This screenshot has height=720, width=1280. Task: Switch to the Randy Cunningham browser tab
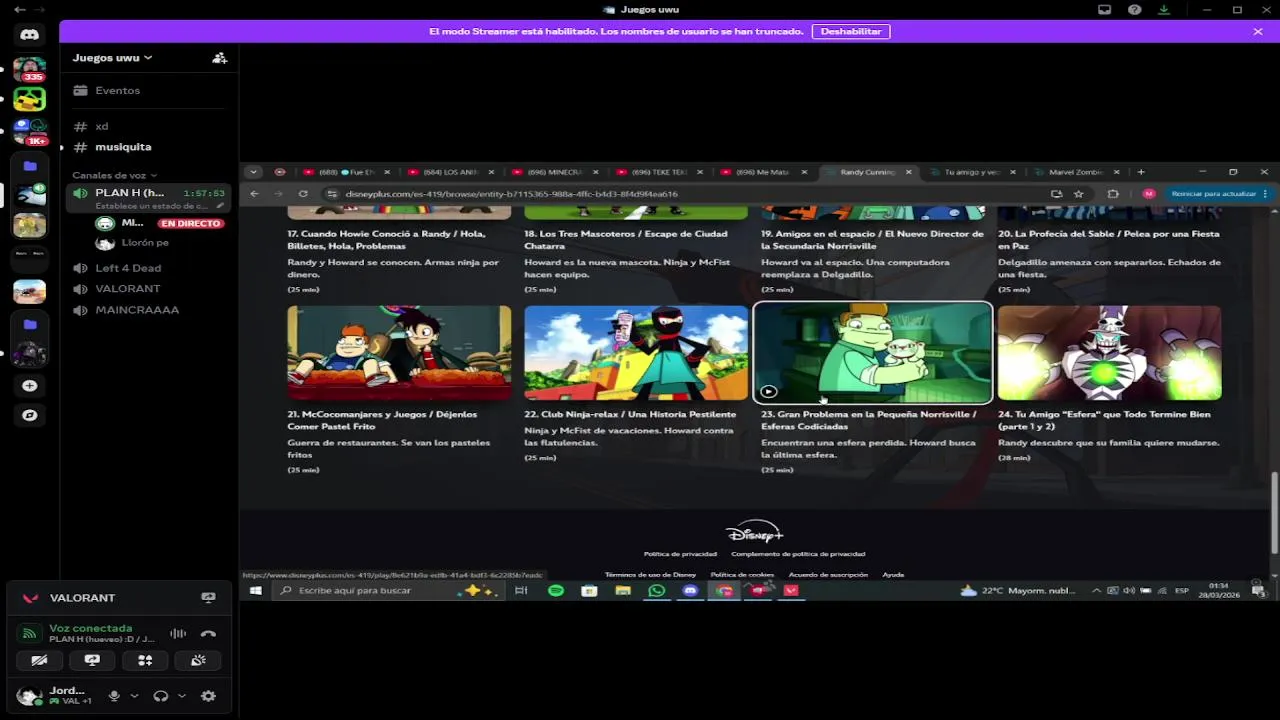click(x=868, y=172)
